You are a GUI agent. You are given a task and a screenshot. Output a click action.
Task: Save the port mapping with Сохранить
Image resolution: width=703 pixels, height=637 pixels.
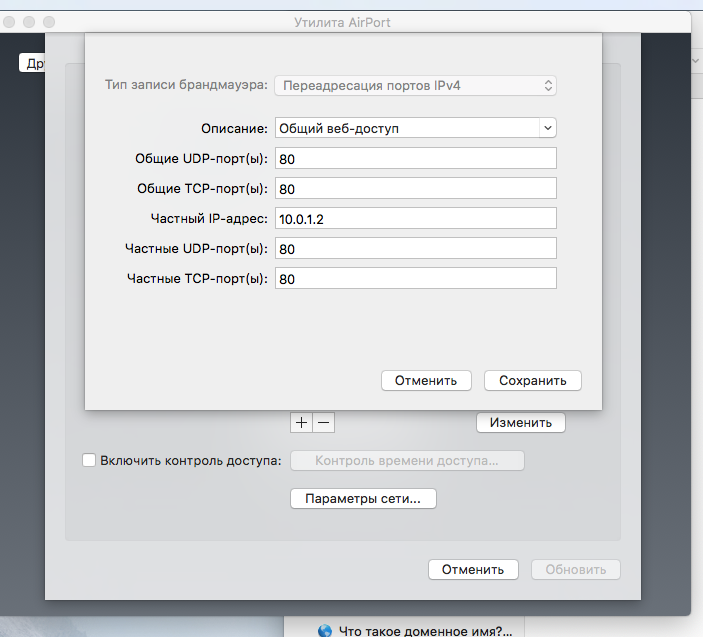(533, 381)
